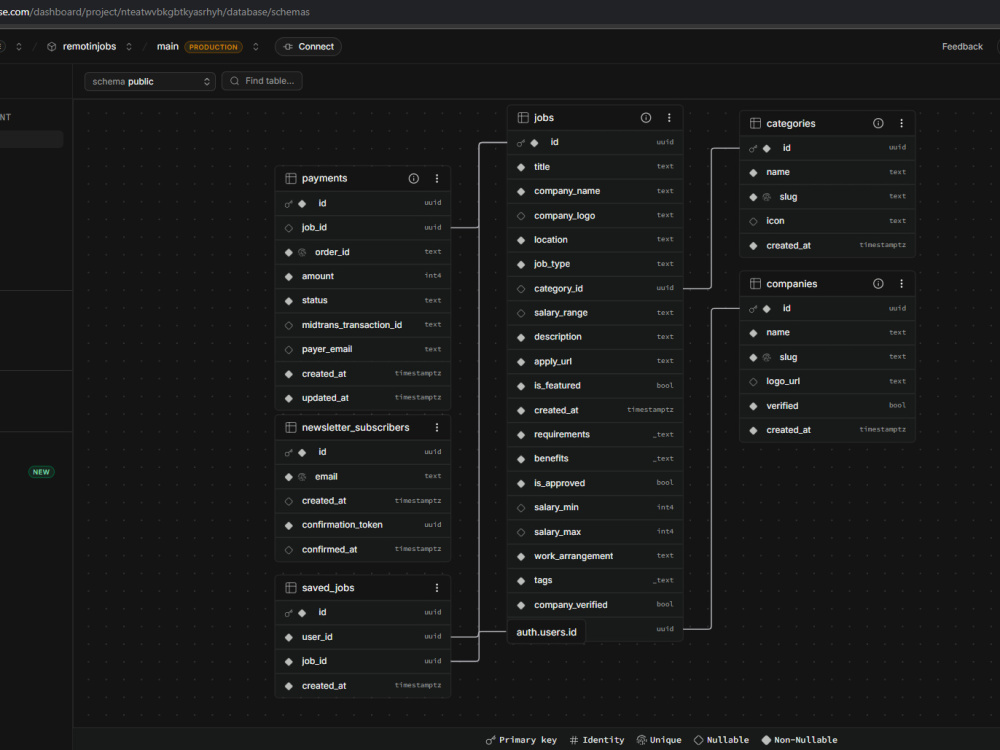Click the unique icon beside companies slug
This screenshot has width=1000, height=750.
pyautogui.click(x=767, y=358)
